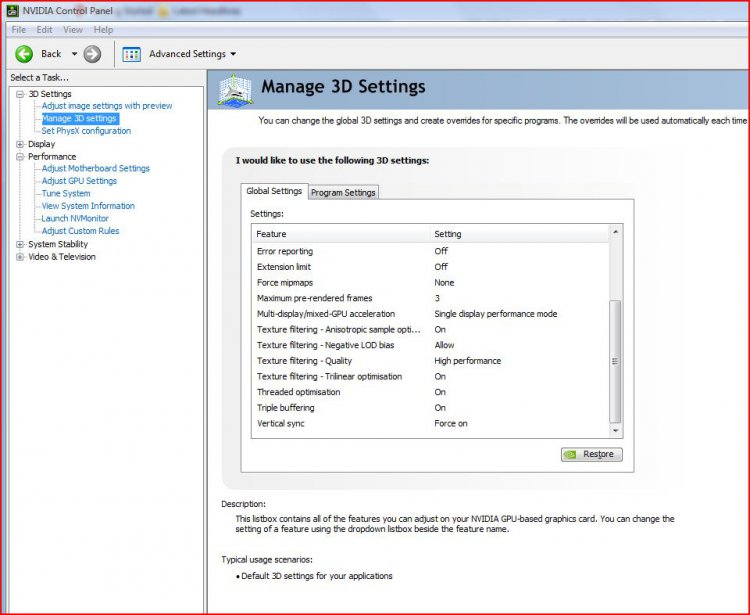The width and height of the screenshot is (750, 615).
Task: Click the settings list scrollbar thumb
Action: pyautogui.click(x=616, y=361)
